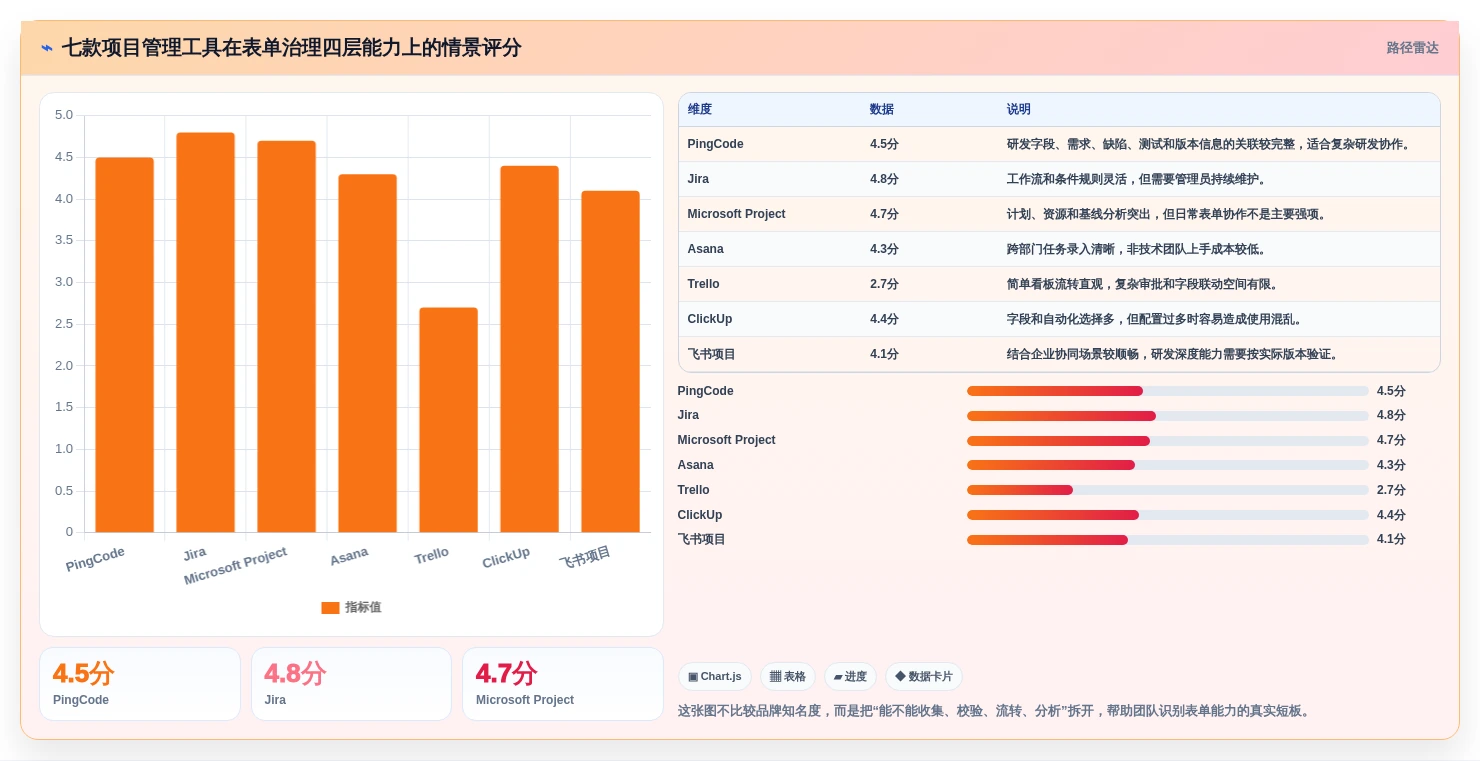Click the 路径雷达 label in header
Image resolution: width=1480 pixels, height=761 pixels.
pyautogui.click(x=1412, y=48)
